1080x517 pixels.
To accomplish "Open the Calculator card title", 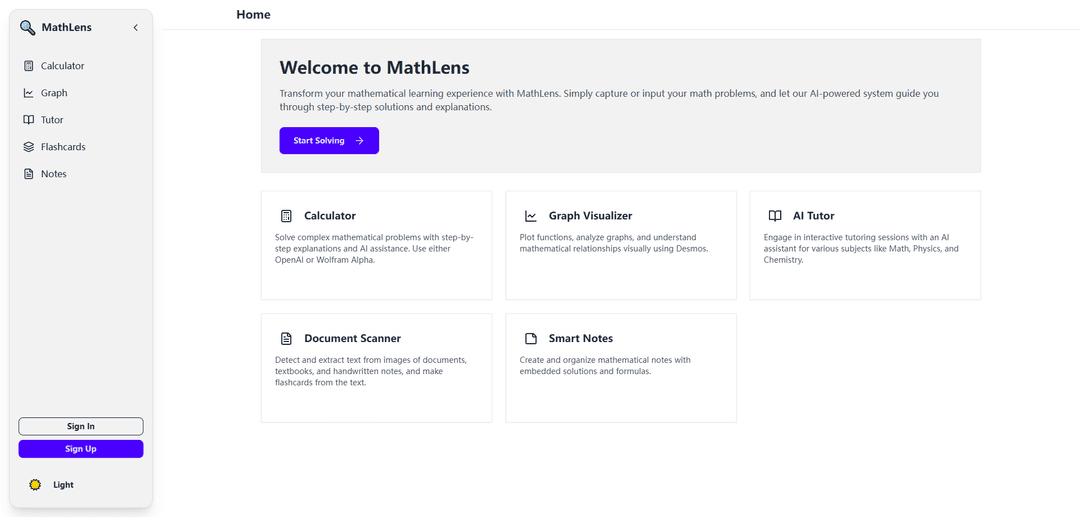I will tap(330, 216).
